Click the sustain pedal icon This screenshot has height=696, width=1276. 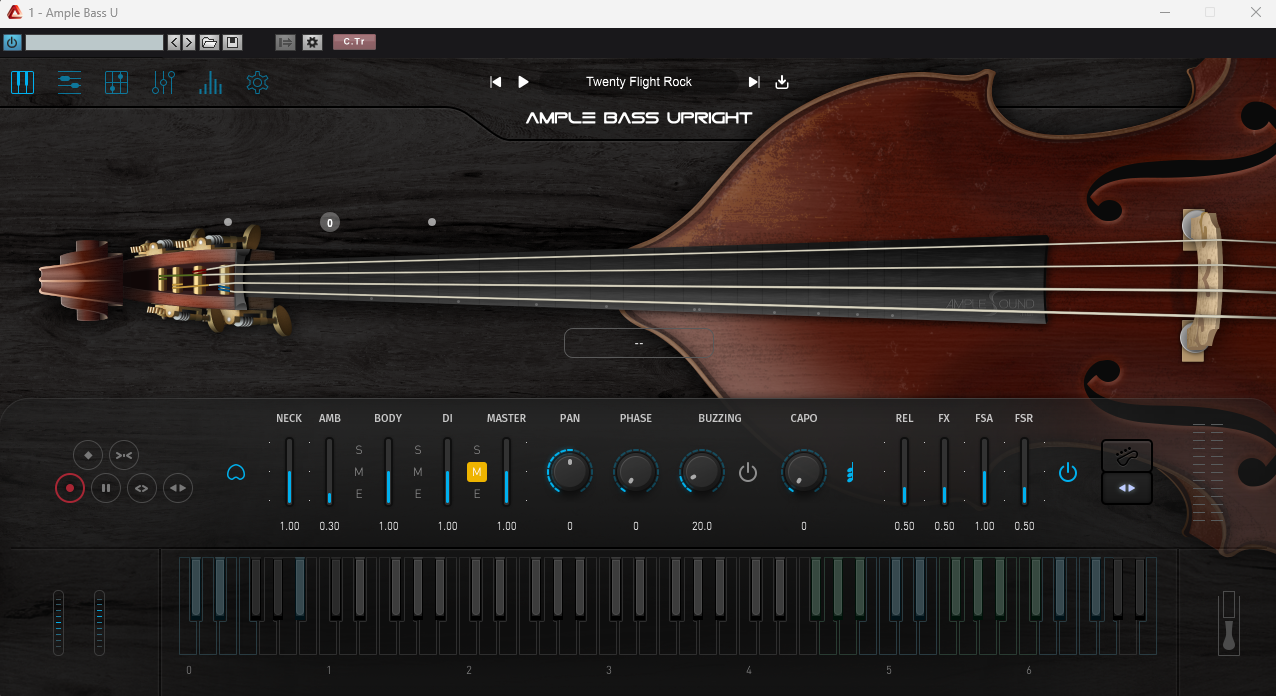click(x=1230, y=623)
